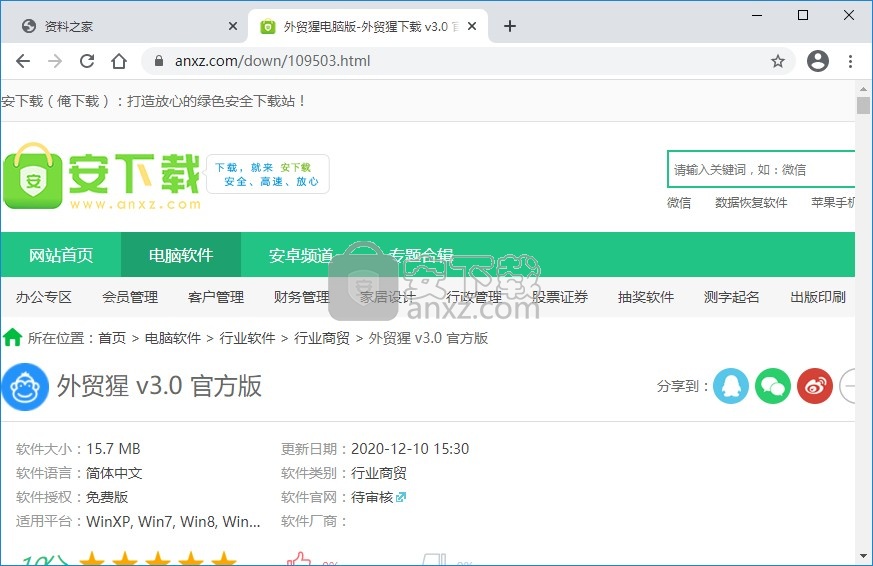Open the 安卓频道 menu
The width and height of the screenshot is (873, 566).
click(301, 255)
